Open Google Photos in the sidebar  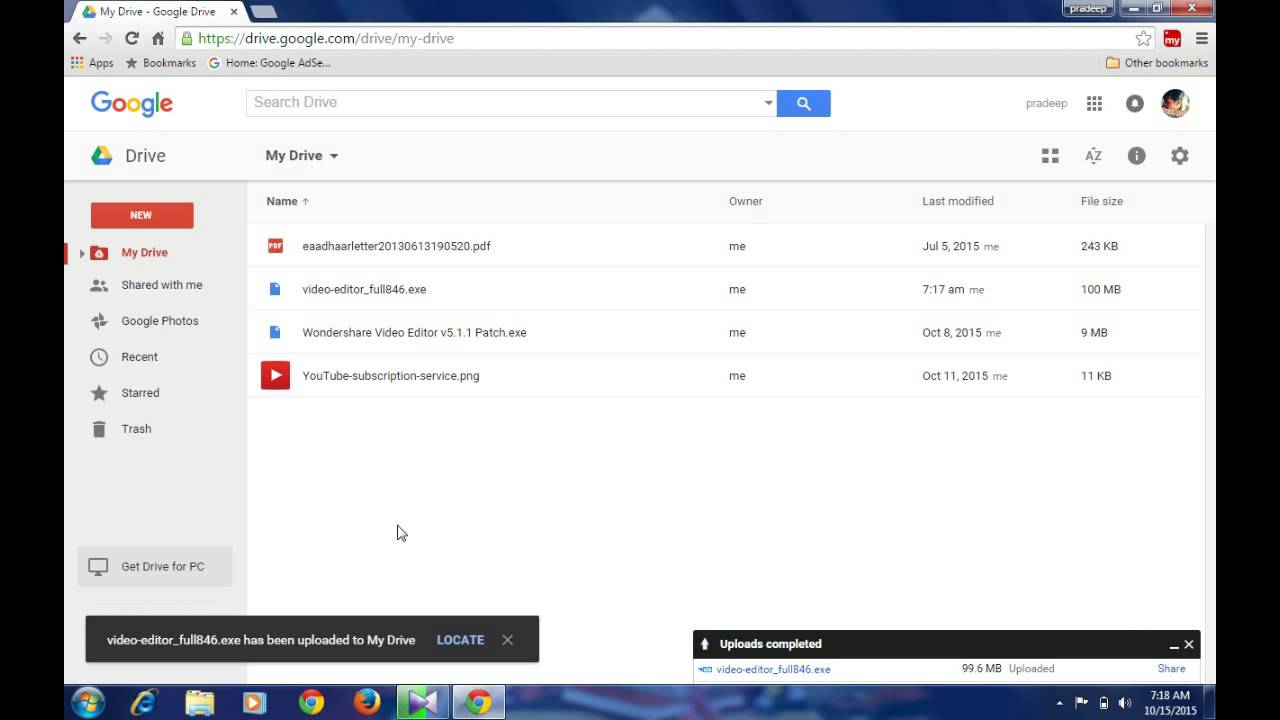(x=160, y=321)
